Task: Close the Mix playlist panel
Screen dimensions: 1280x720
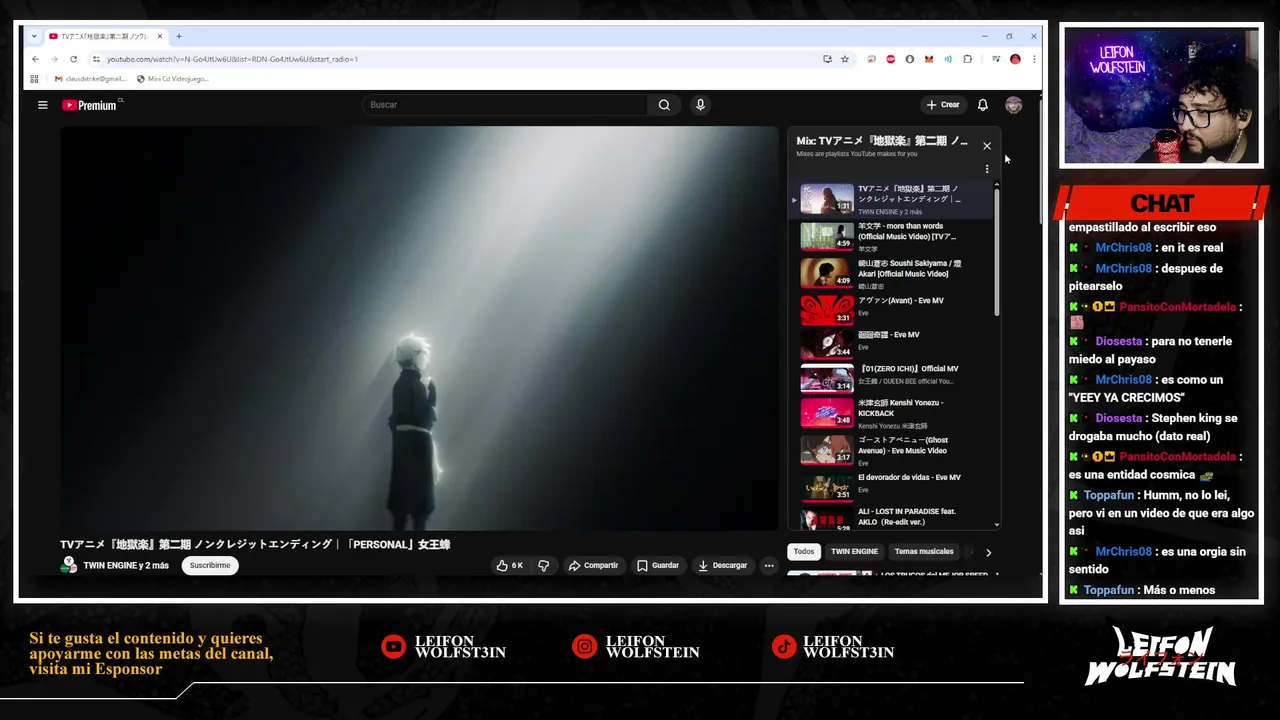Action: [x=987, y=146]
